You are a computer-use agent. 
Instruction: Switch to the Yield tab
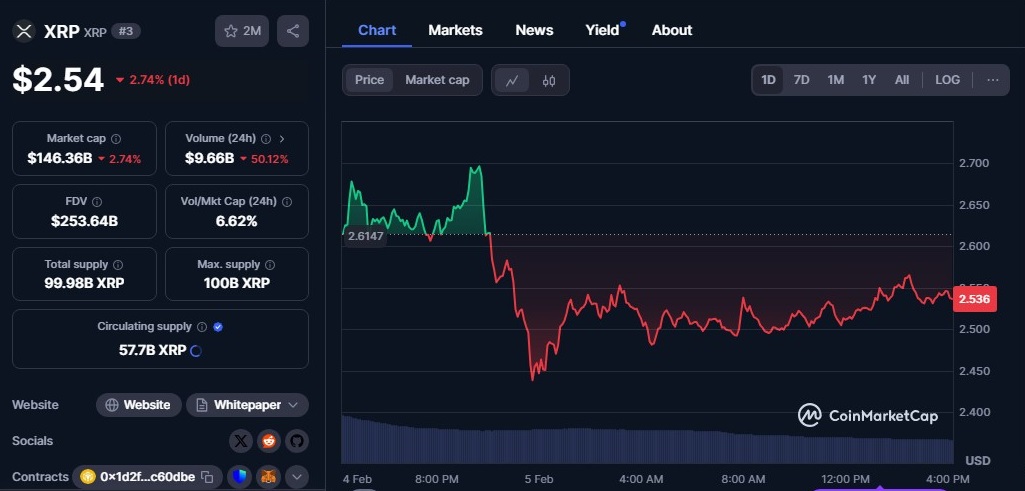pos(602,30)
